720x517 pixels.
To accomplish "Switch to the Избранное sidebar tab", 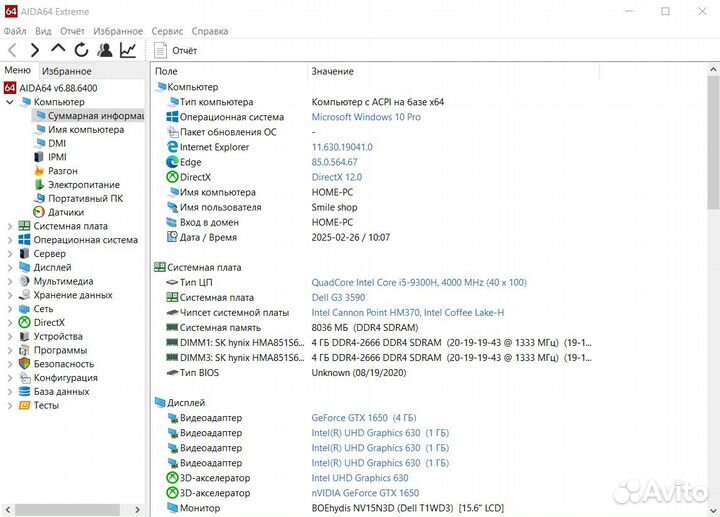I will point(67,71).
